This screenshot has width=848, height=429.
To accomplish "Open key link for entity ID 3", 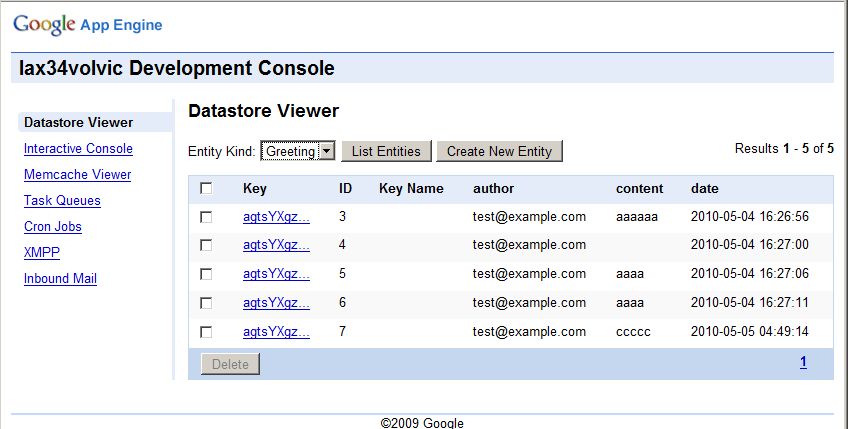I will point(276,217).
